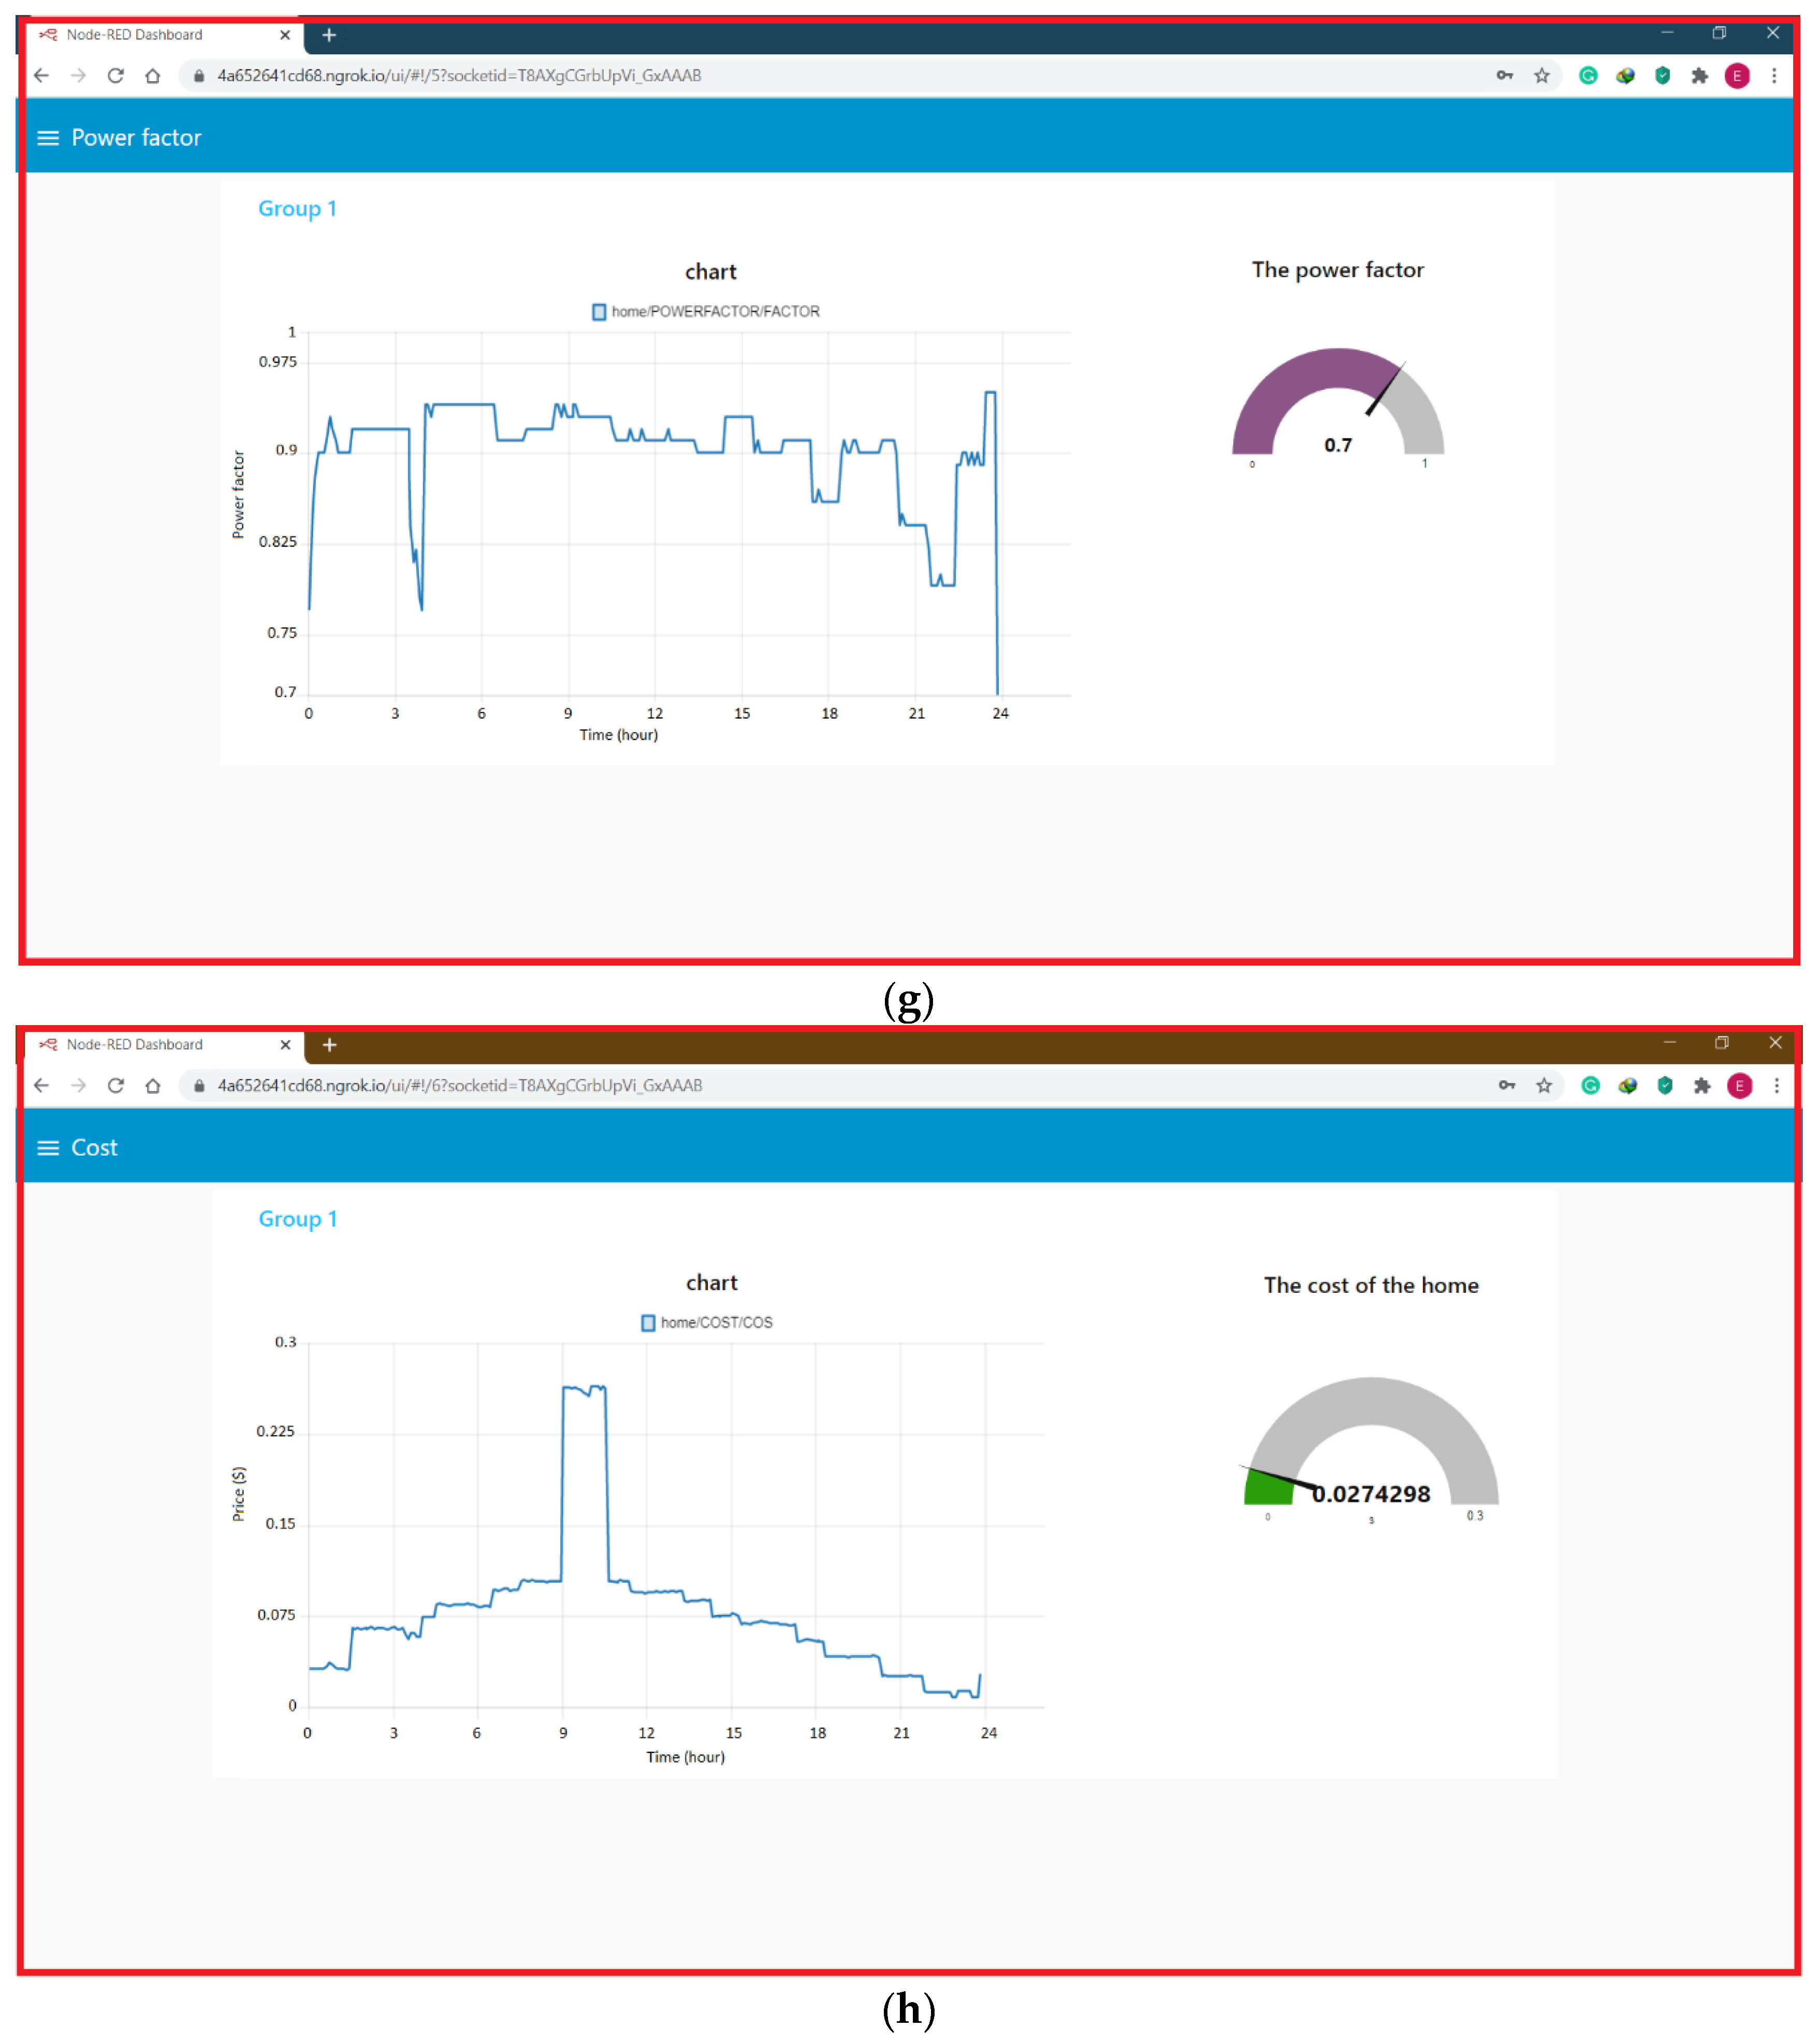Select the Node-RED Dashboard tab in Cost window
The image size is (1820, 2043).
point(135,1045)
